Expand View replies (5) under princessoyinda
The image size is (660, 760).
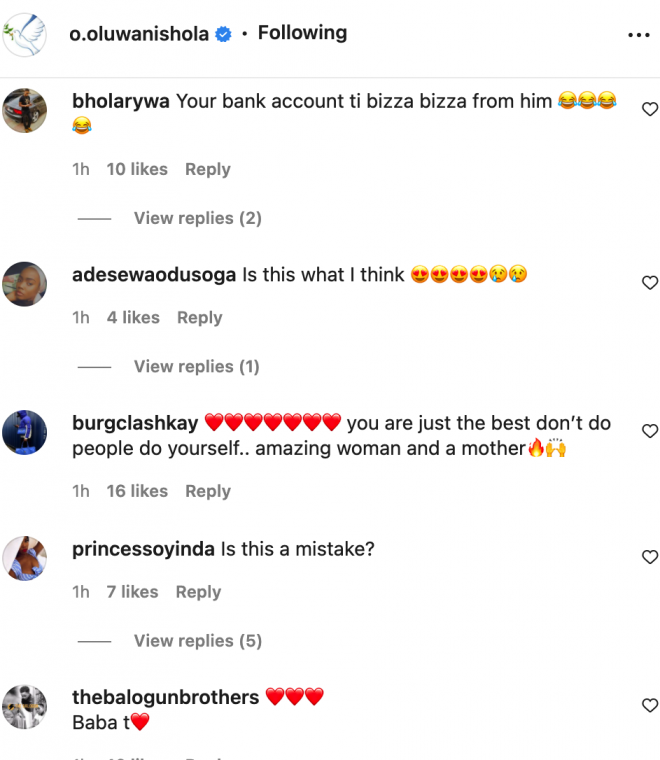pos(197,640)
